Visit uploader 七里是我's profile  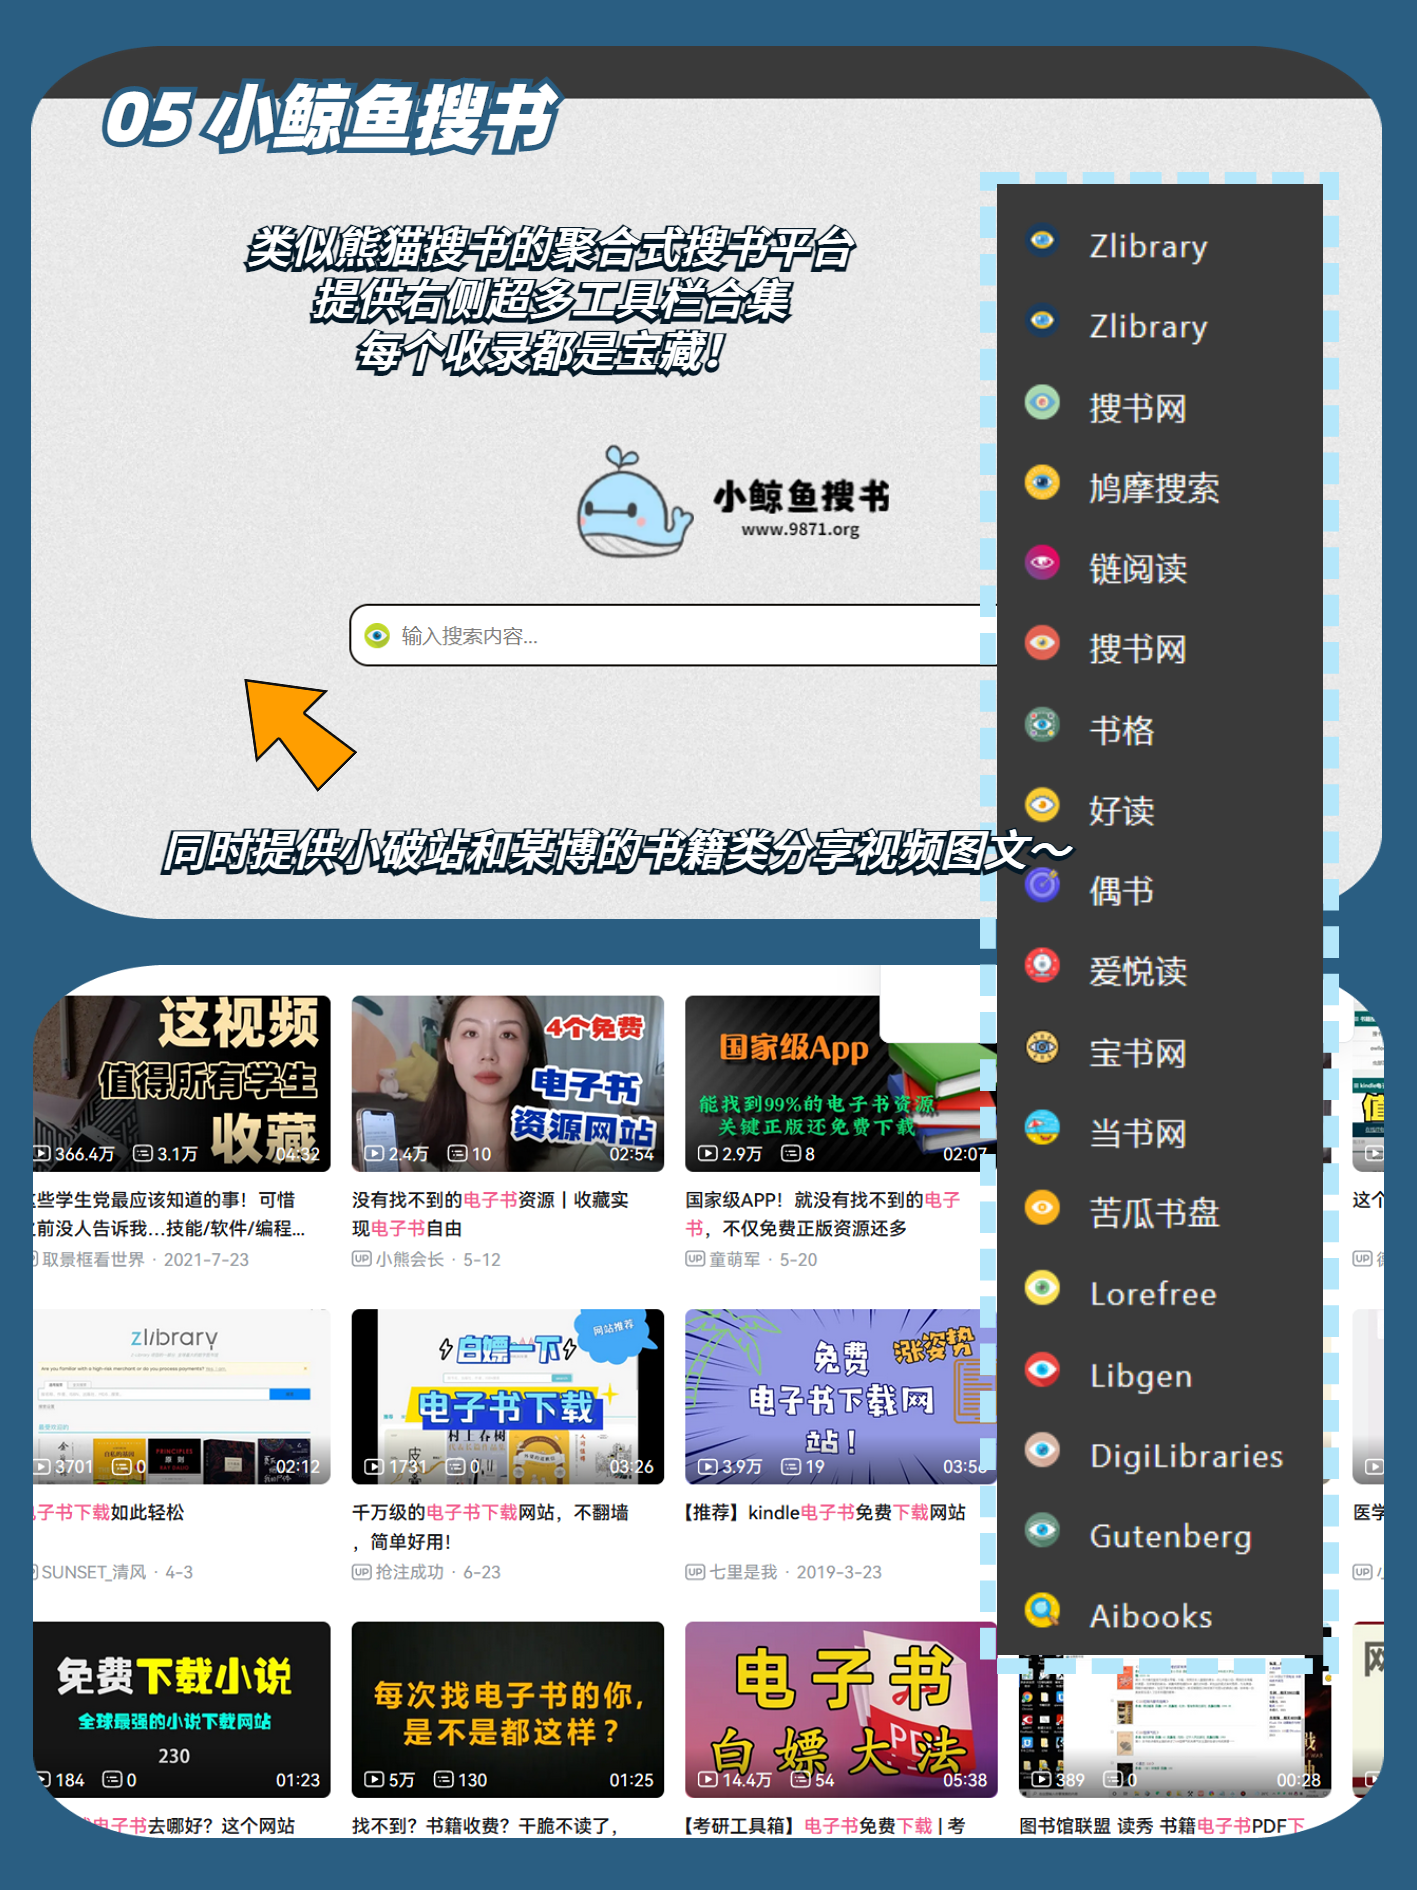[x=743, y=1573]
